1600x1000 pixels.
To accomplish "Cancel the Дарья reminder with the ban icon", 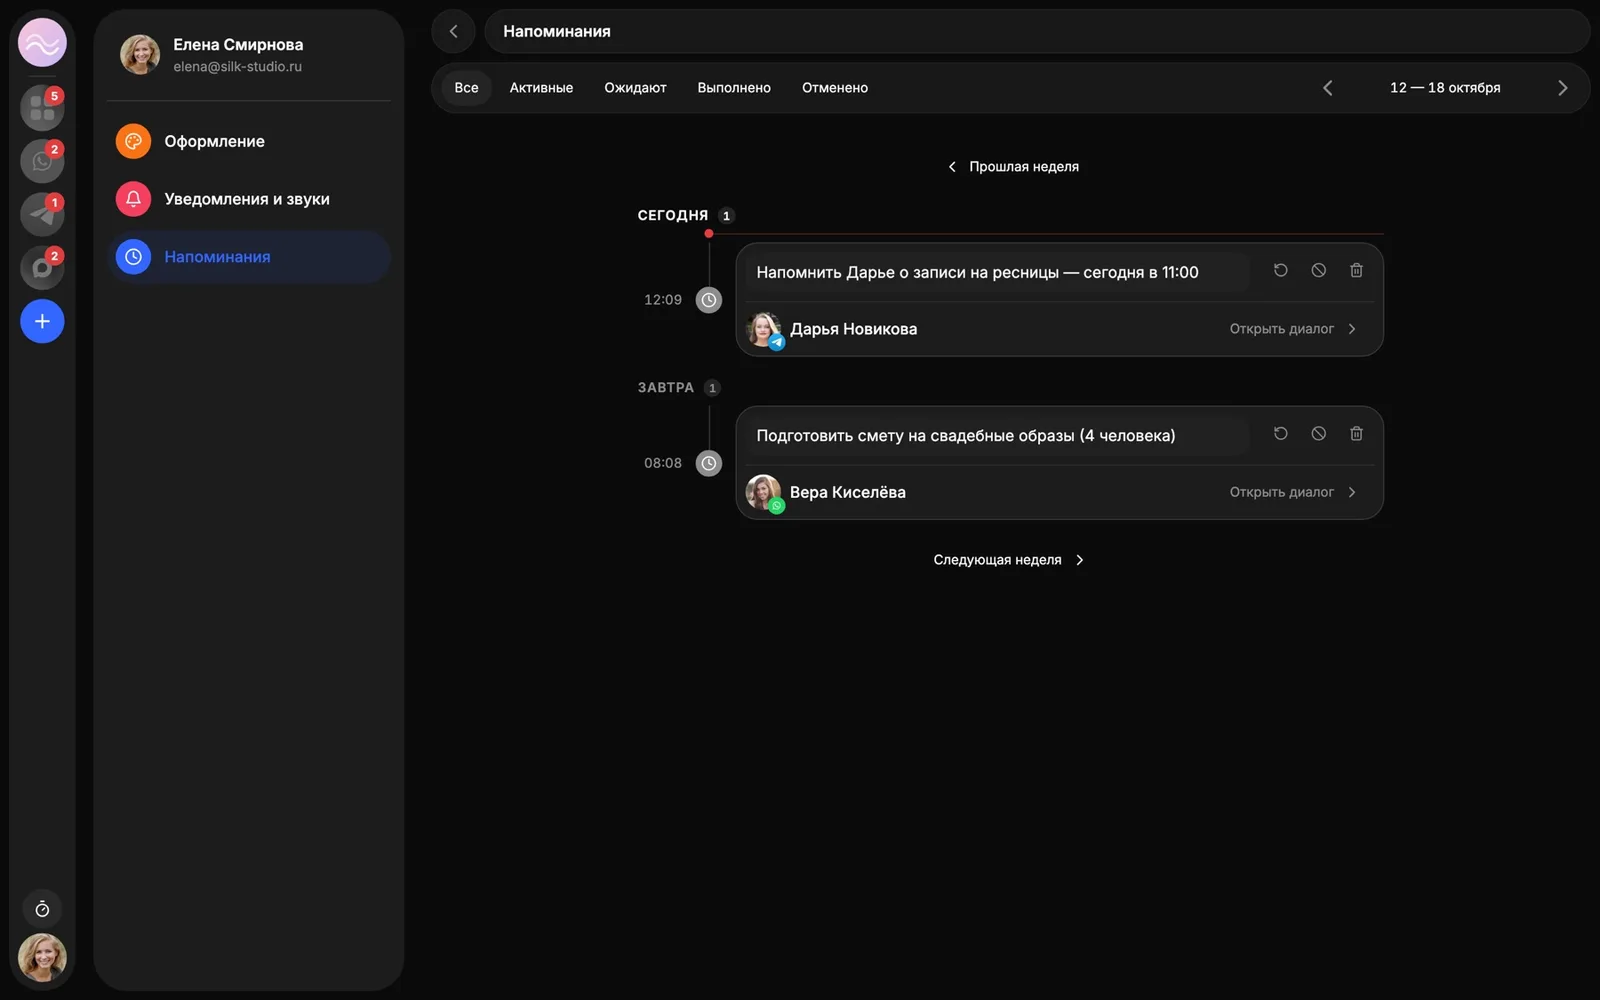I will [x=1319, y=270].
